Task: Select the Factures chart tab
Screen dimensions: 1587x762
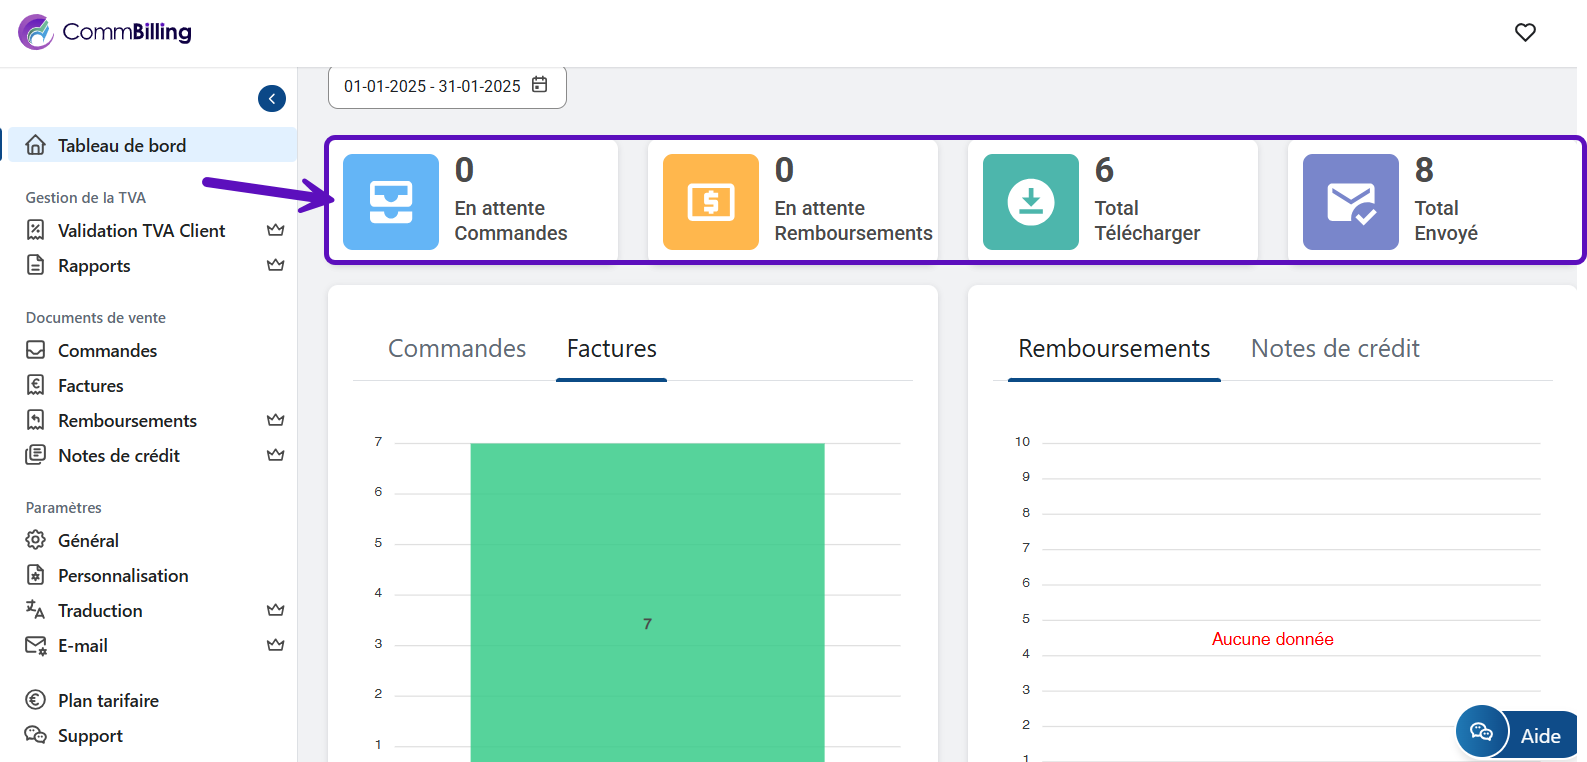Action: 611,349
